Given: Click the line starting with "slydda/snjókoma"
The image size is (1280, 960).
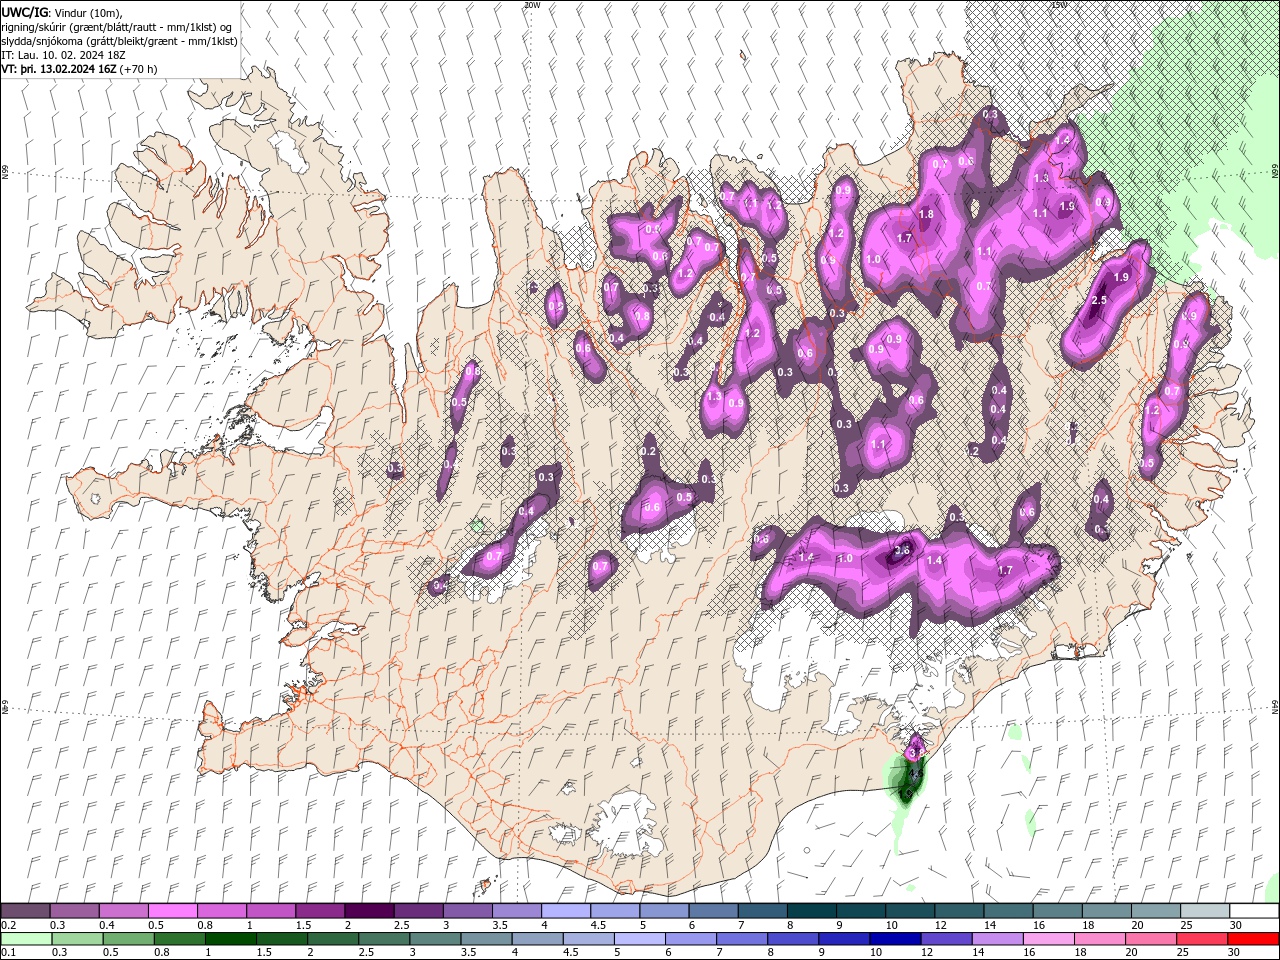Looking at the screenshot, I should click(x=119, y=41).
